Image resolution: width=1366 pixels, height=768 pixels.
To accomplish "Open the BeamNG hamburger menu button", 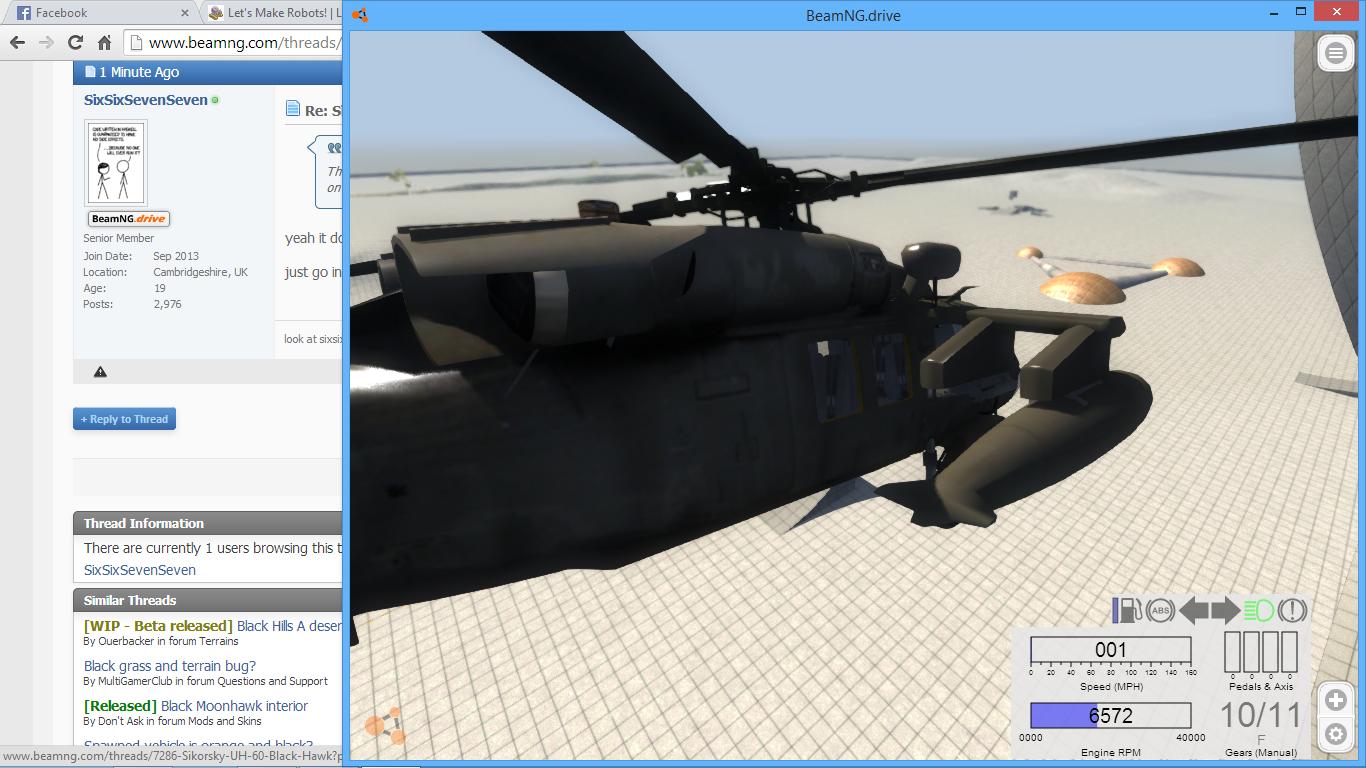I will [1335, 53].
